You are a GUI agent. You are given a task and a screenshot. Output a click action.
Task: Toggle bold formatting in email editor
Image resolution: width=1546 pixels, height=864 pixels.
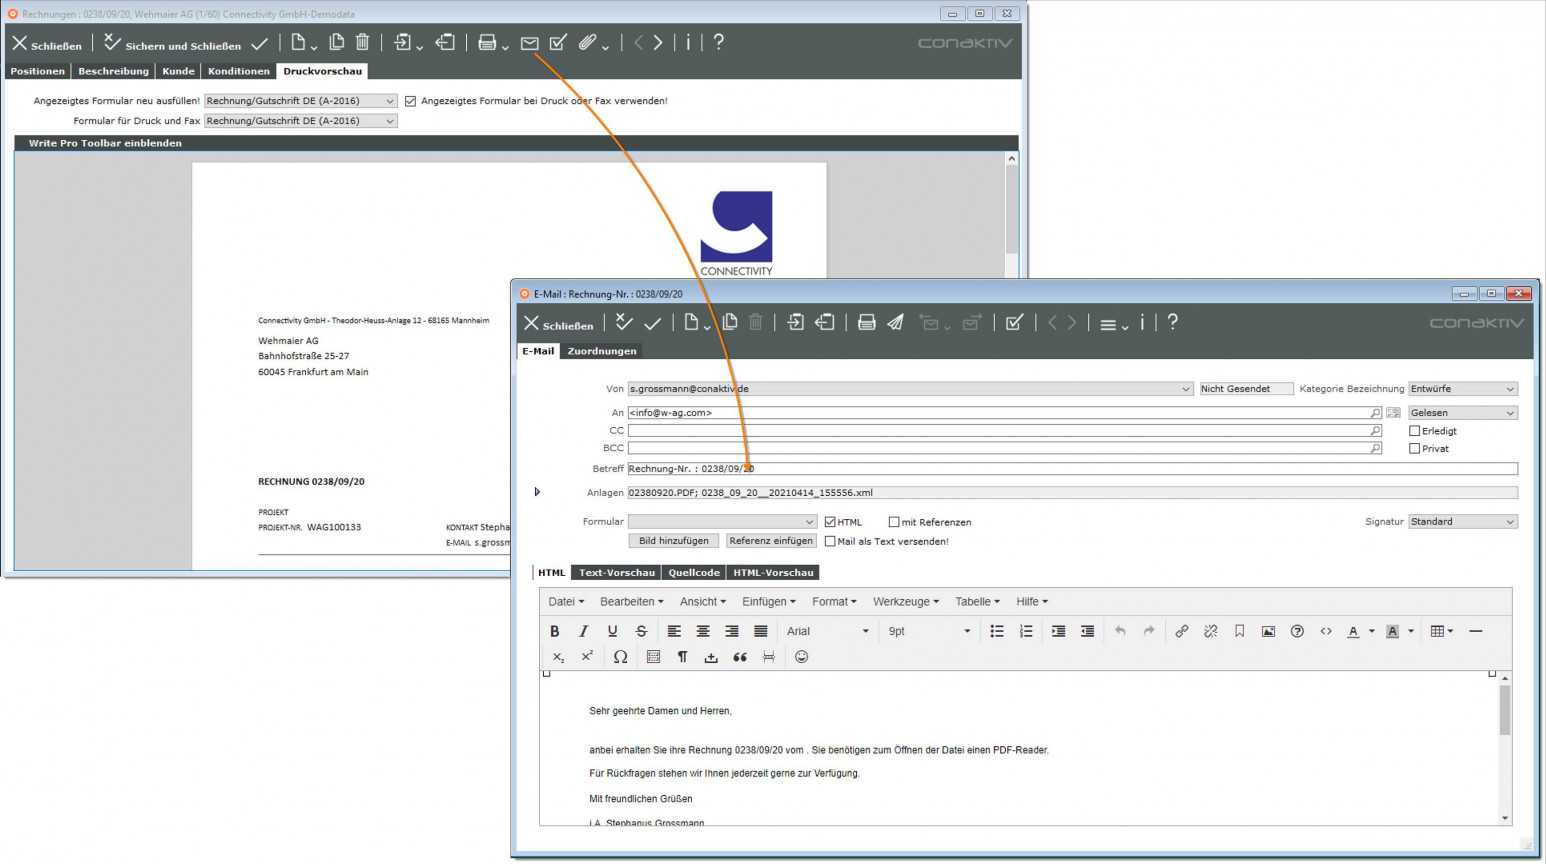[x=555, y=631]
